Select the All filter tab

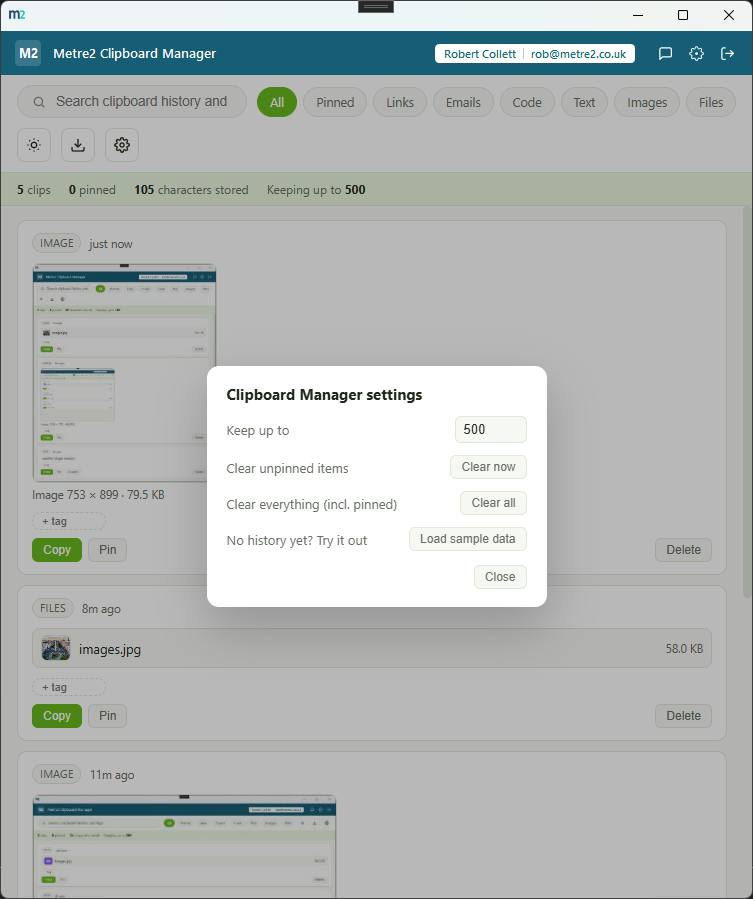(x=277, y=102)
